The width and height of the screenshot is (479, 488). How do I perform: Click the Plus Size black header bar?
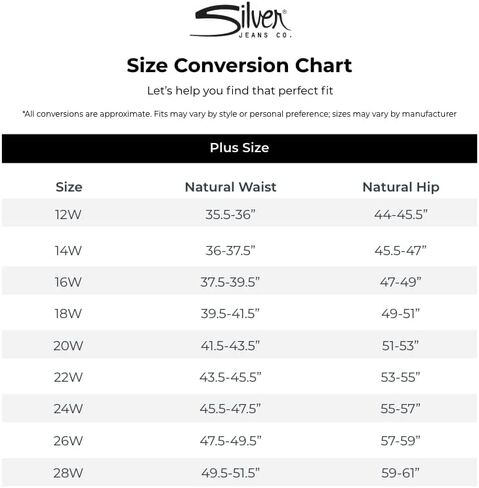point(239,148)
